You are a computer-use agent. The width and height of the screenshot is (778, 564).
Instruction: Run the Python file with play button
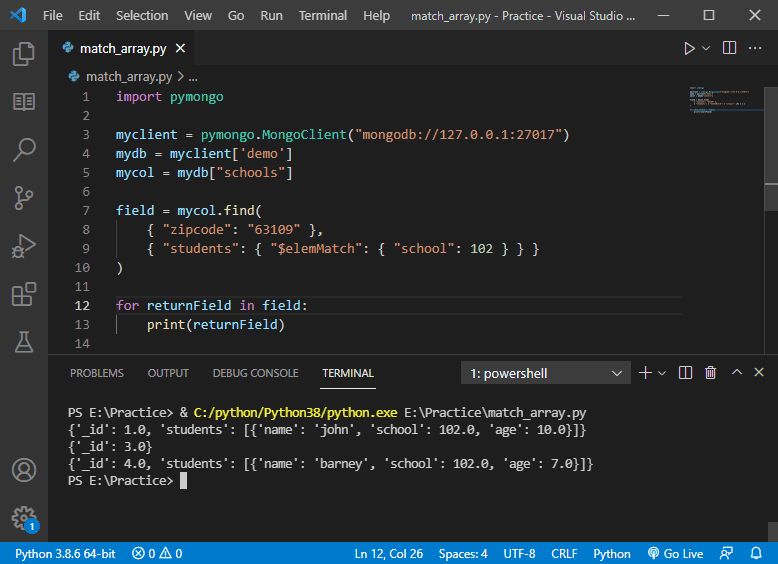click(689, 48)
